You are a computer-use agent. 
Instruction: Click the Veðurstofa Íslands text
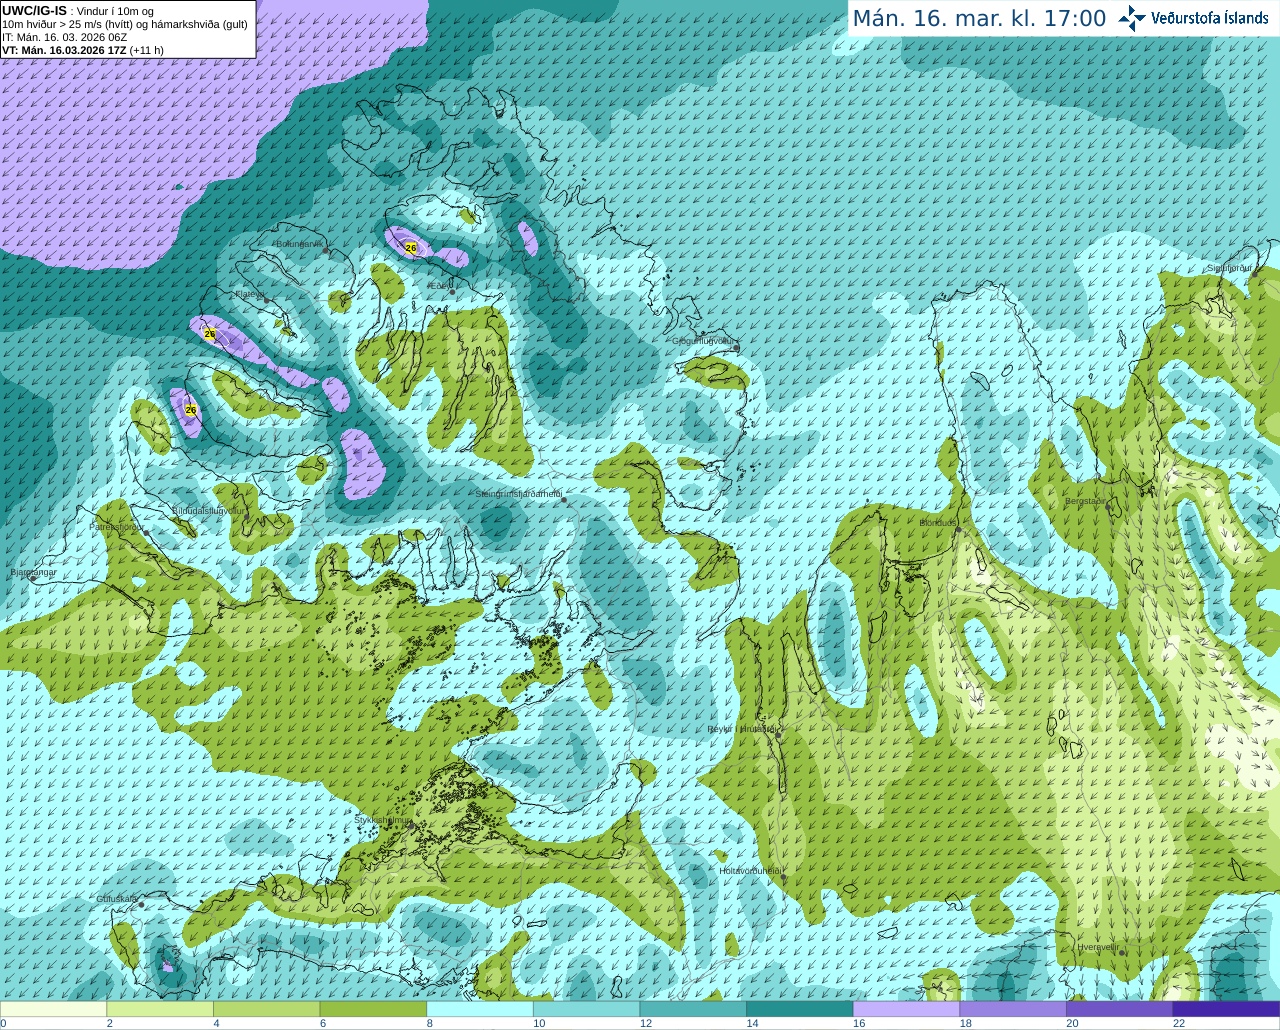1210,18
